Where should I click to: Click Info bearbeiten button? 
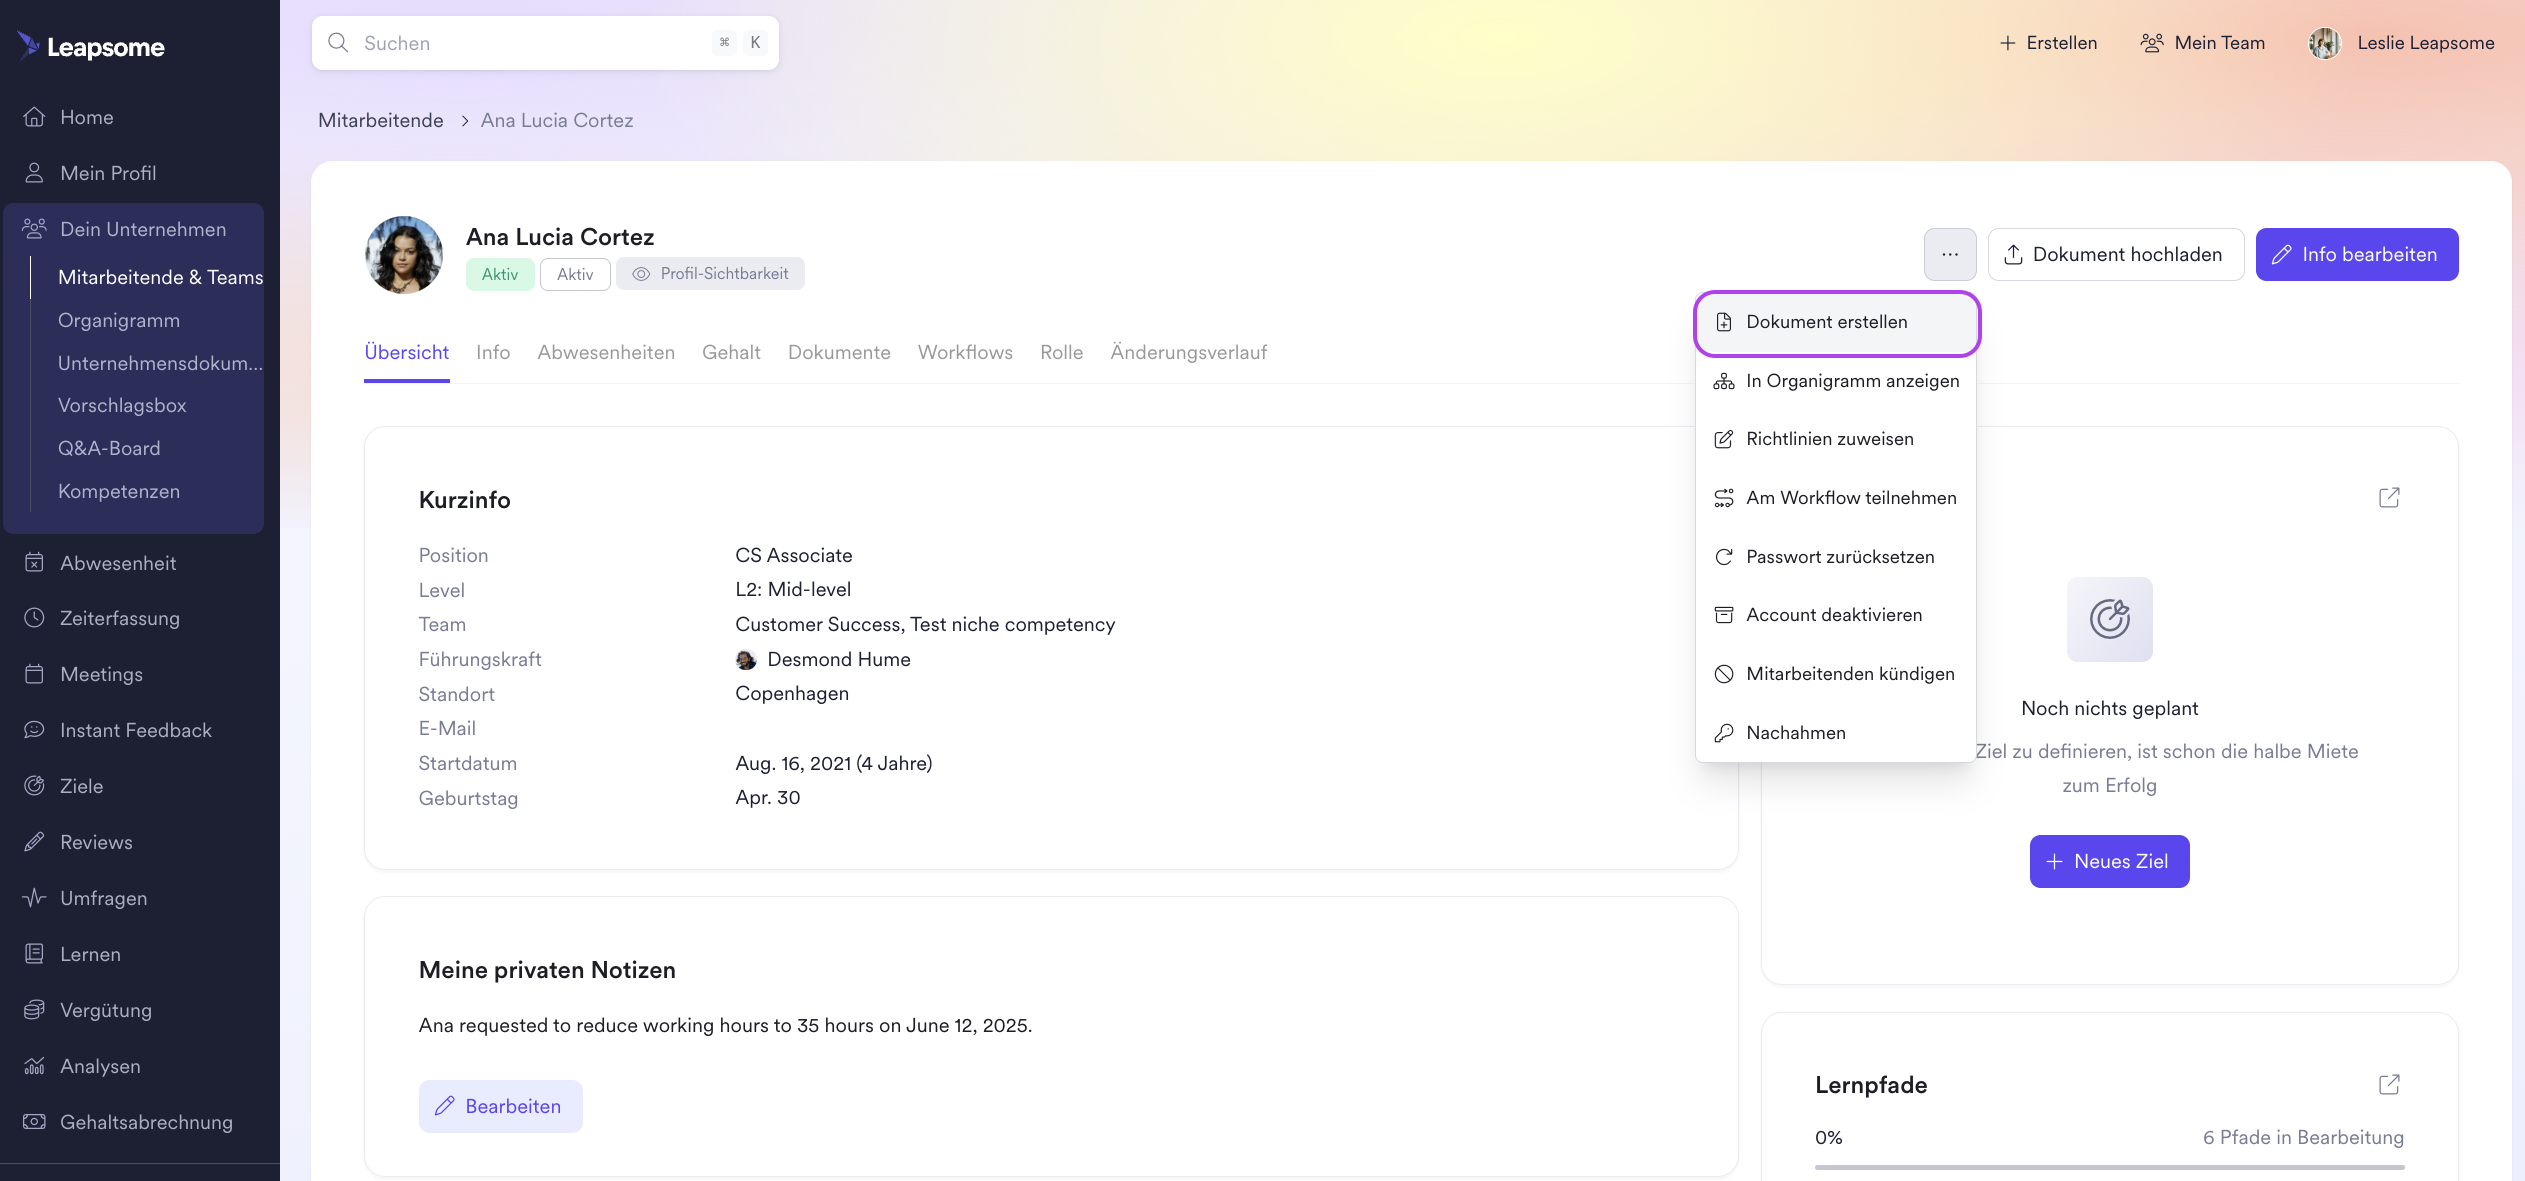pyautogui.click(x=2356, y=255)
